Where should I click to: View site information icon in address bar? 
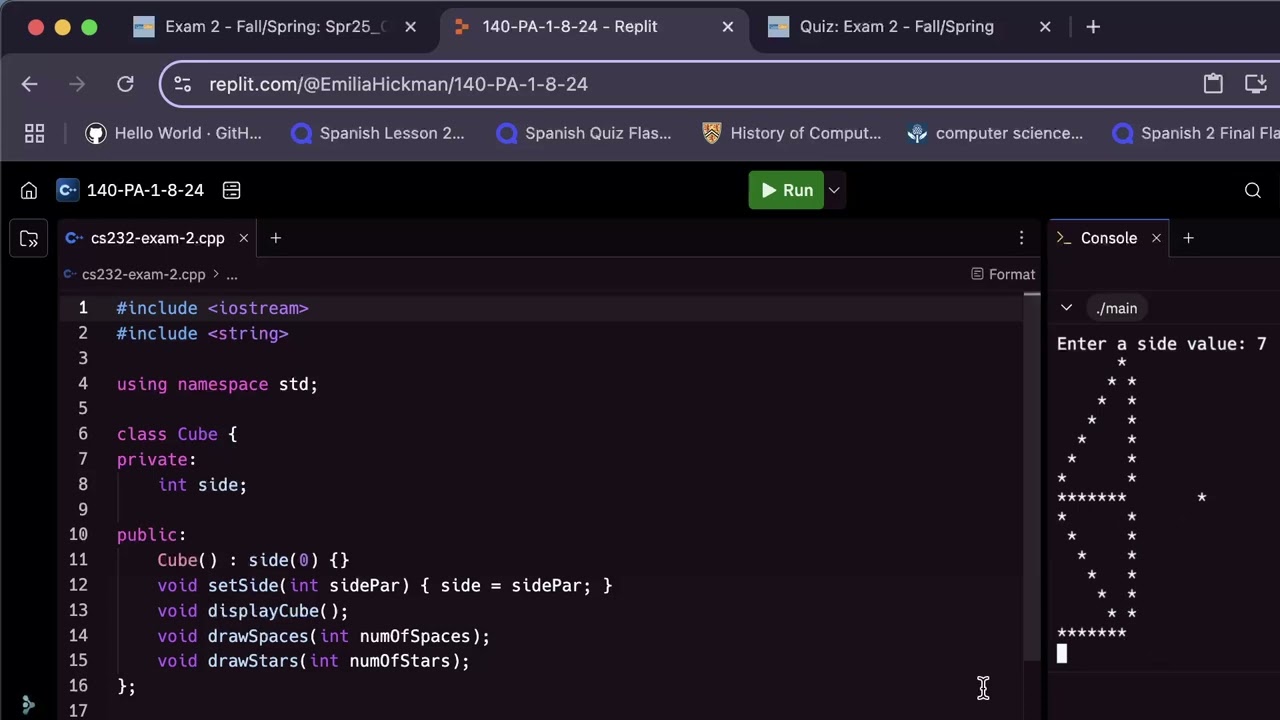[x=181, y=84]
